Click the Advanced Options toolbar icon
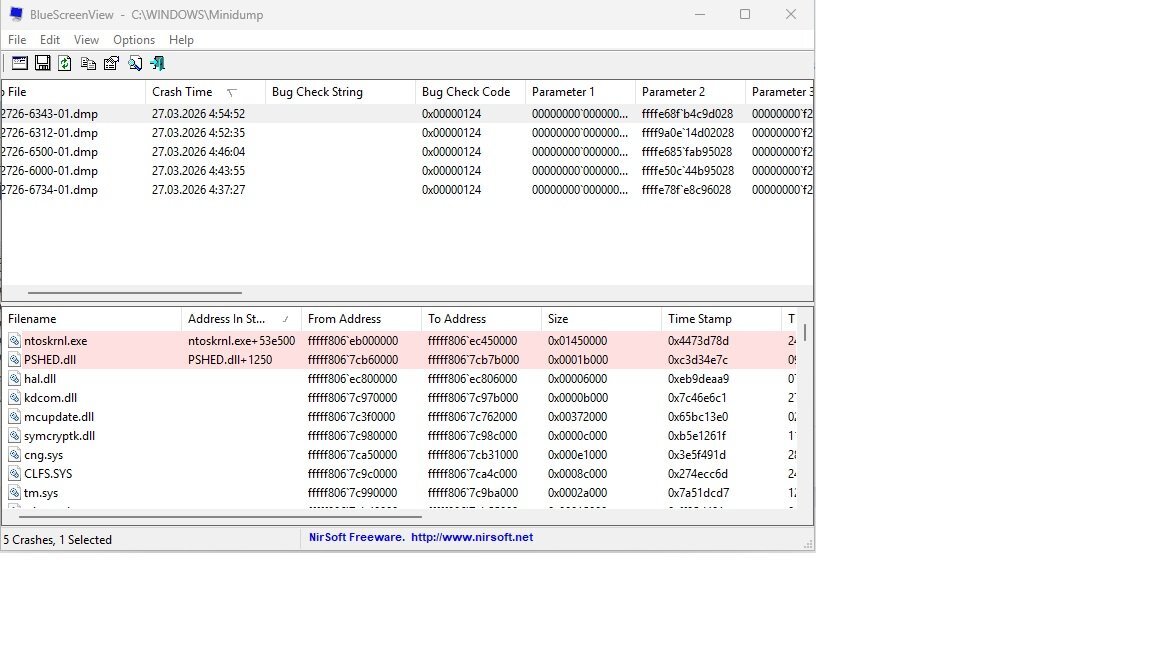Image resolution: width=1152 pixels, height=648 pixels. [x=19, y=63]
